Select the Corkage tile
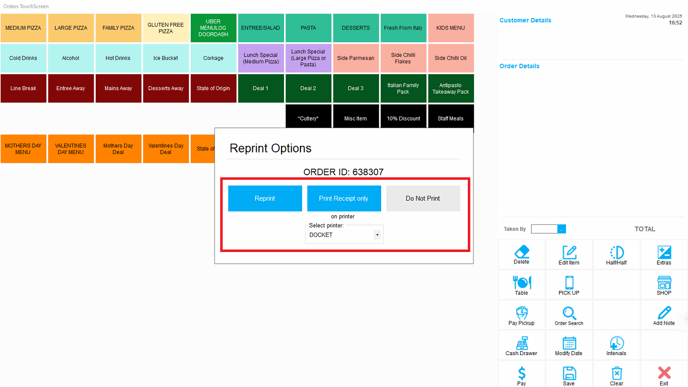Screen dimensions: 688x387 [x=213, y=58]
